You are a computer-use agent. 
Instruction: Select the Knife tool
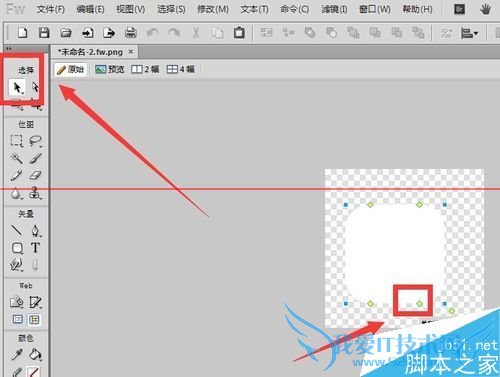[x=35, y=265]
